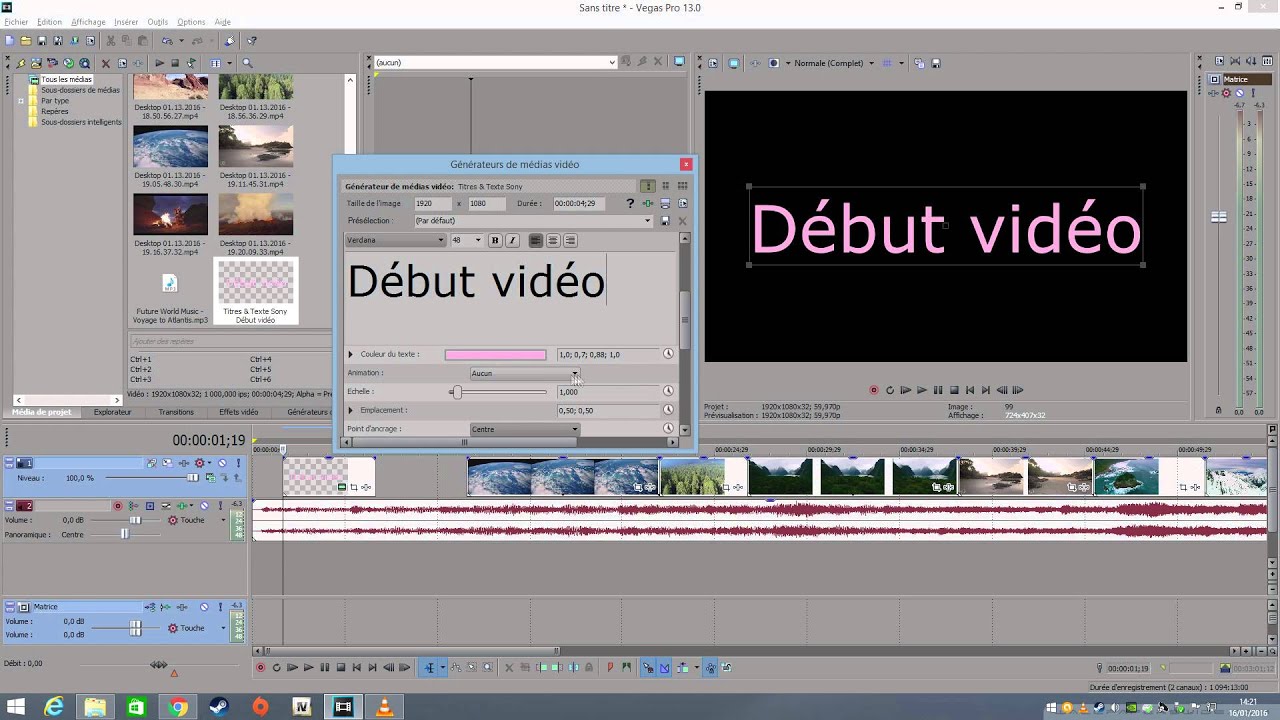Solo video track 1
The width and height of the screenshot is (1280, 720).
[237, 463]
